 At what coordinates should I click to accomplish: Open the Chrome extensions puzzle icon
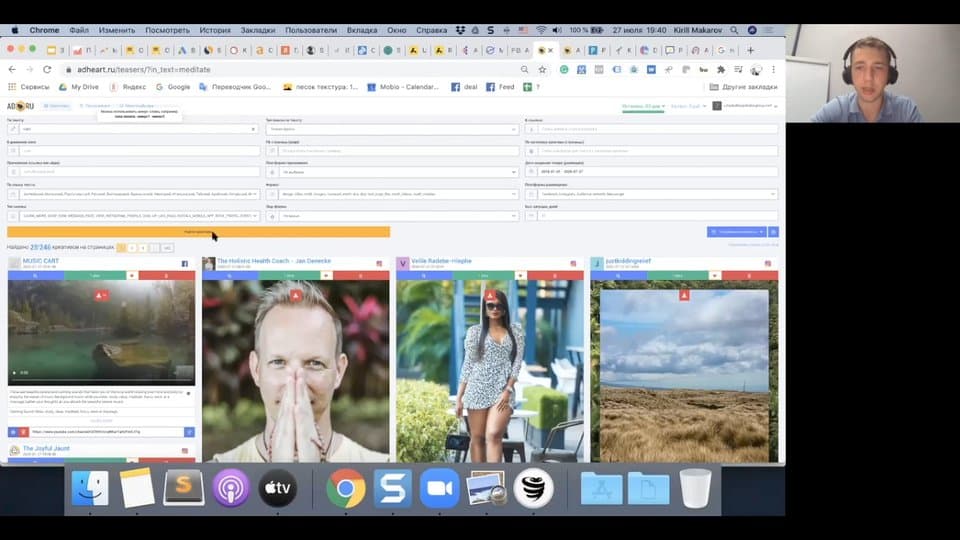pos(721,70)
